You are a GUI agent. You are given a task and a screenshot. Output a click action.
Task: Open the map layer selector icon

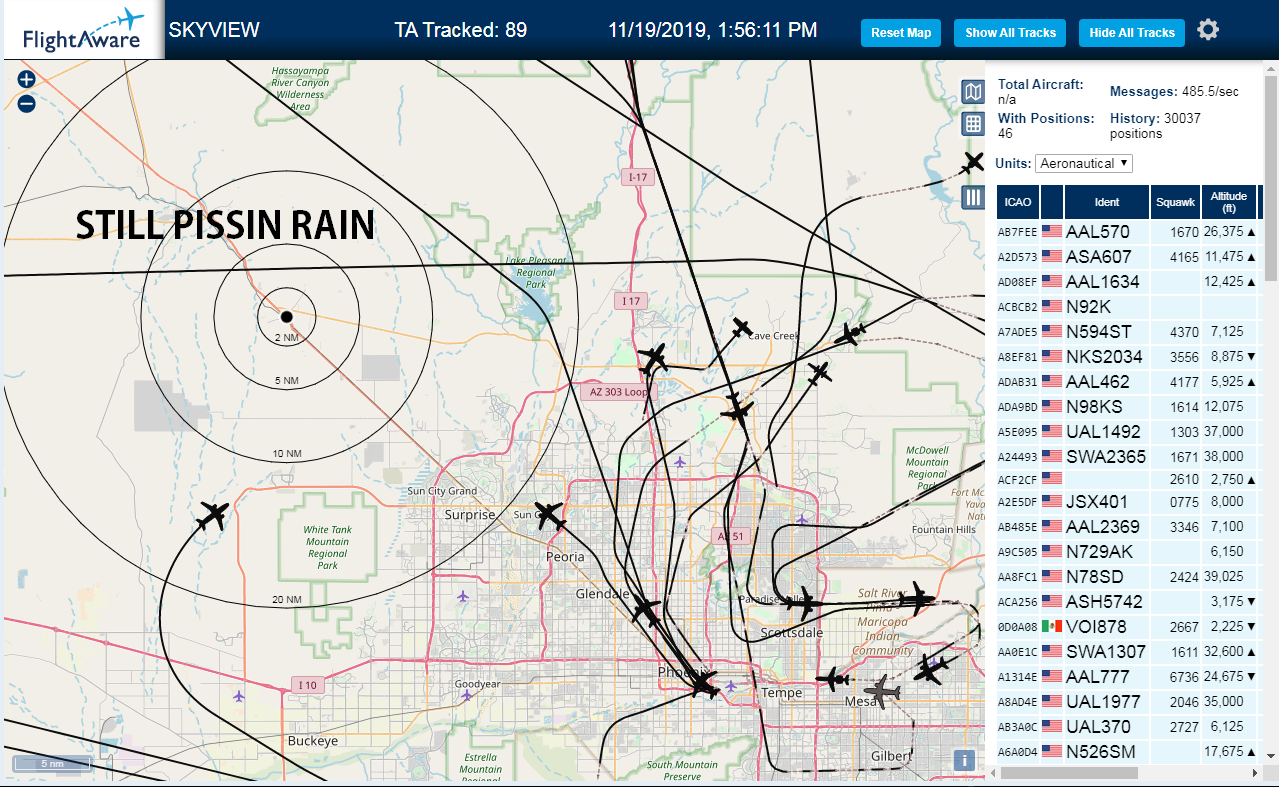click(x=973, y=92)
